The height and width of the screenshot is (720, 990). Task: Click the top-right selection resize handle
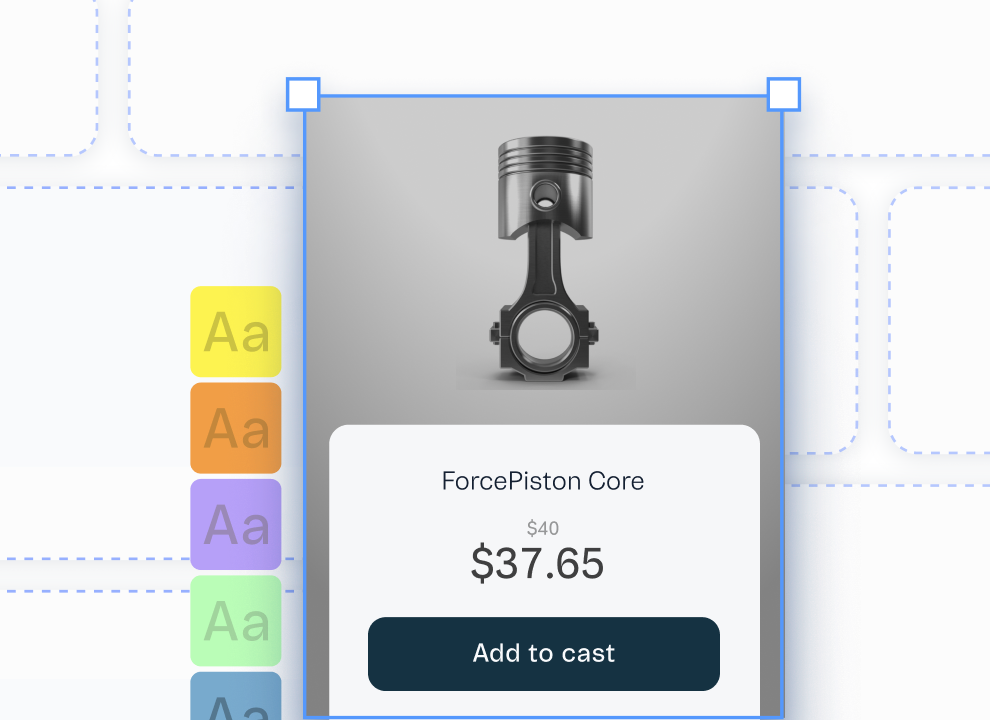(783, 95)
